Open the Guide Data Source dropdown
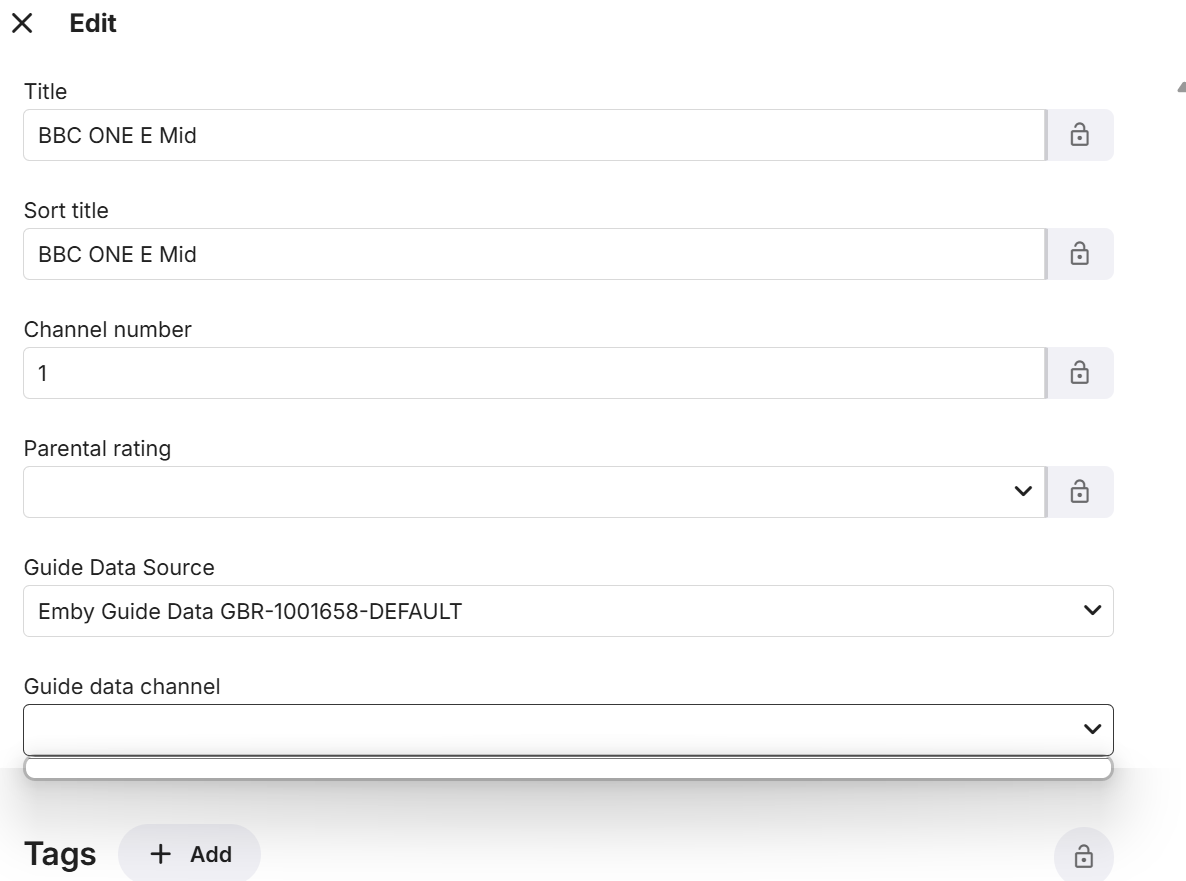Screen dimensions: 1186x881 tap(568, 610)
